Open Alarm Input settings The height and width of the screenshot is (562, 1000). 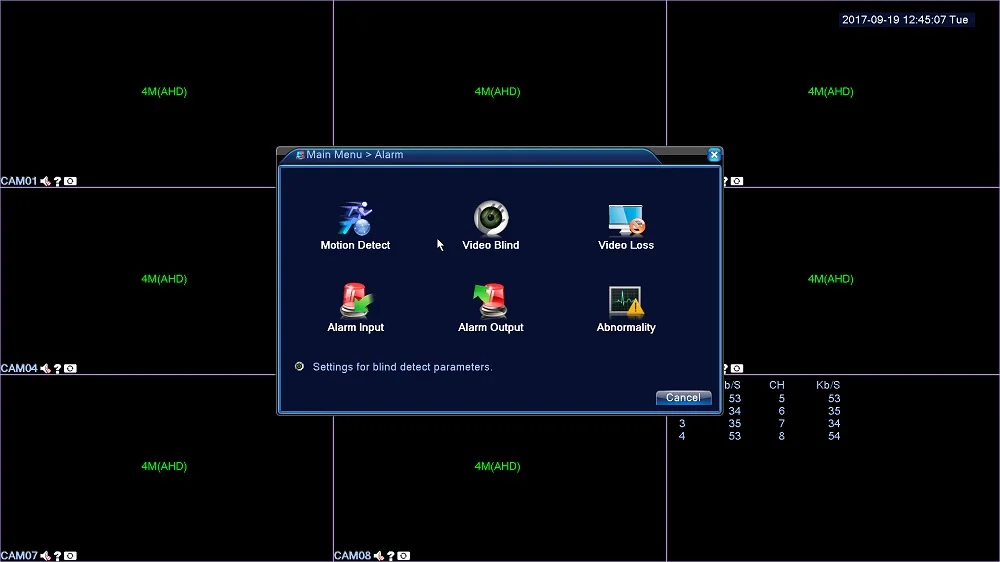click(355, 308)
